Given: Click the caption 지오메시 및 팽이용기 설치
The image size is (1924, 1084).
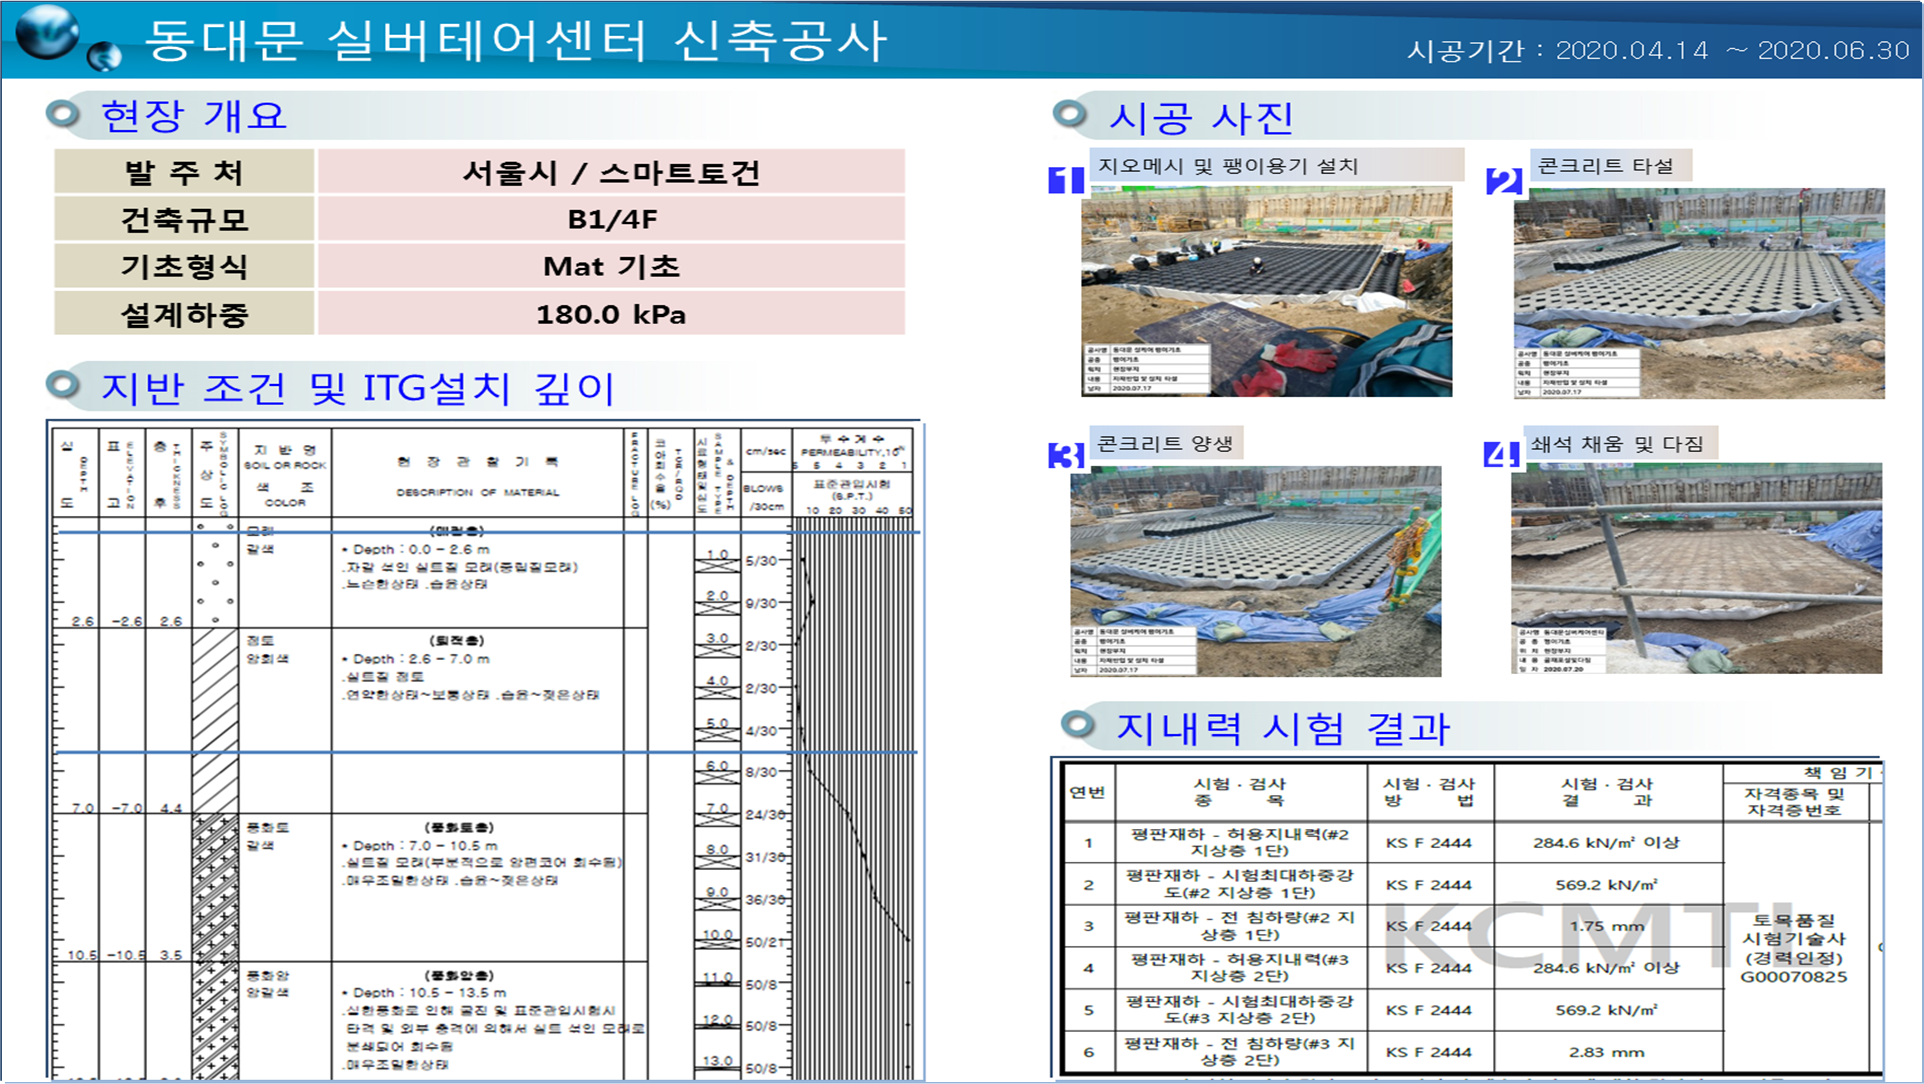Looking at the screenshot, I should pyautogui.click(x=1228, y=166).
